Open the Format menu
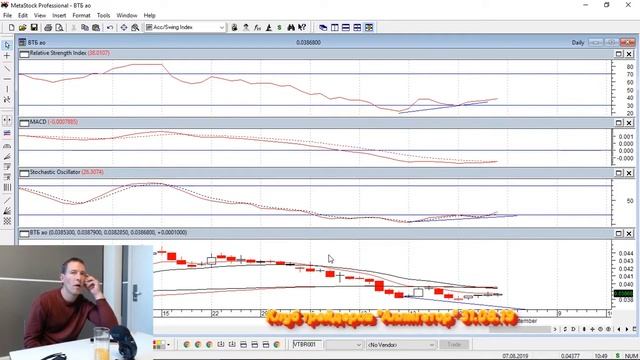This screenshot has height=360, width=640. [x=81, y=15]
